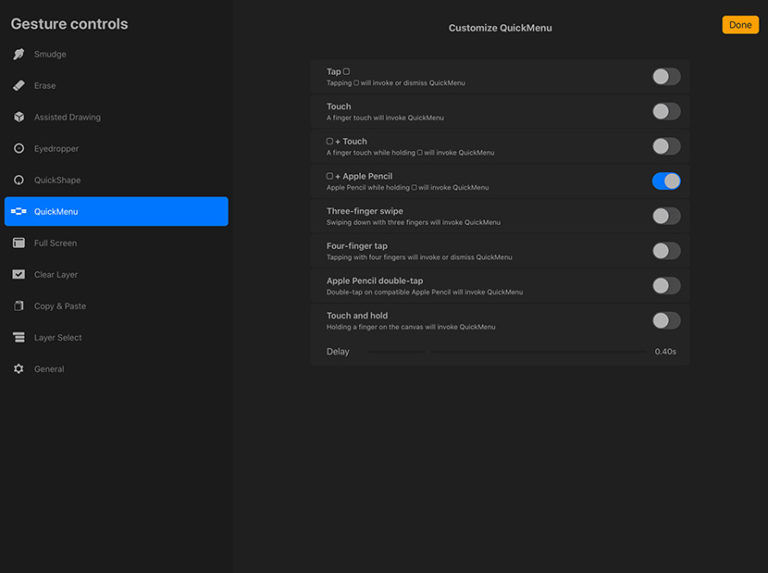Click the Eyedropper circle icon
This screenshot has height=573, width=768.
pos(19,148)
